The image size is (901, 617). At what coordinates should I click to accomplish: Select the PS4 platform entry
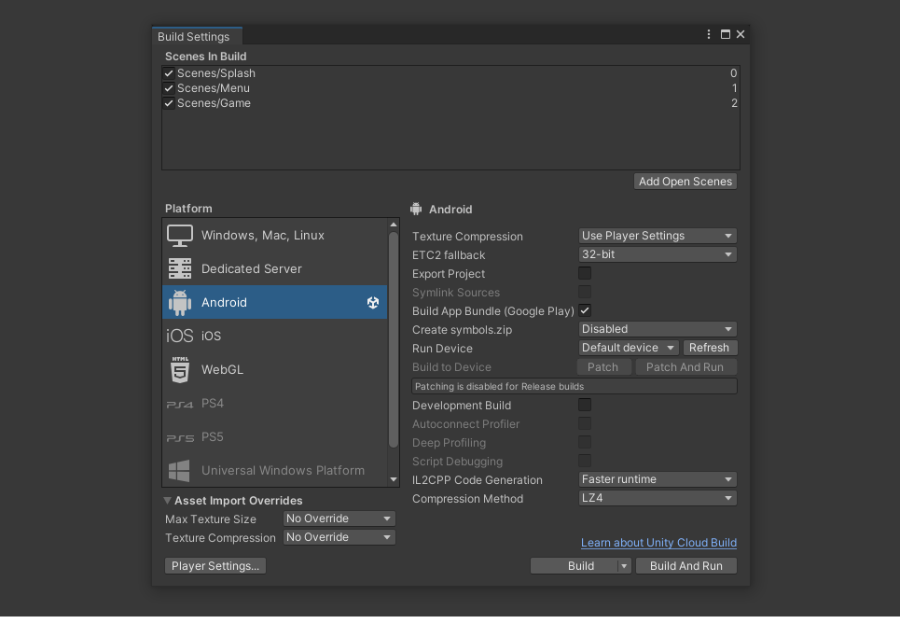tap(275, 403)
